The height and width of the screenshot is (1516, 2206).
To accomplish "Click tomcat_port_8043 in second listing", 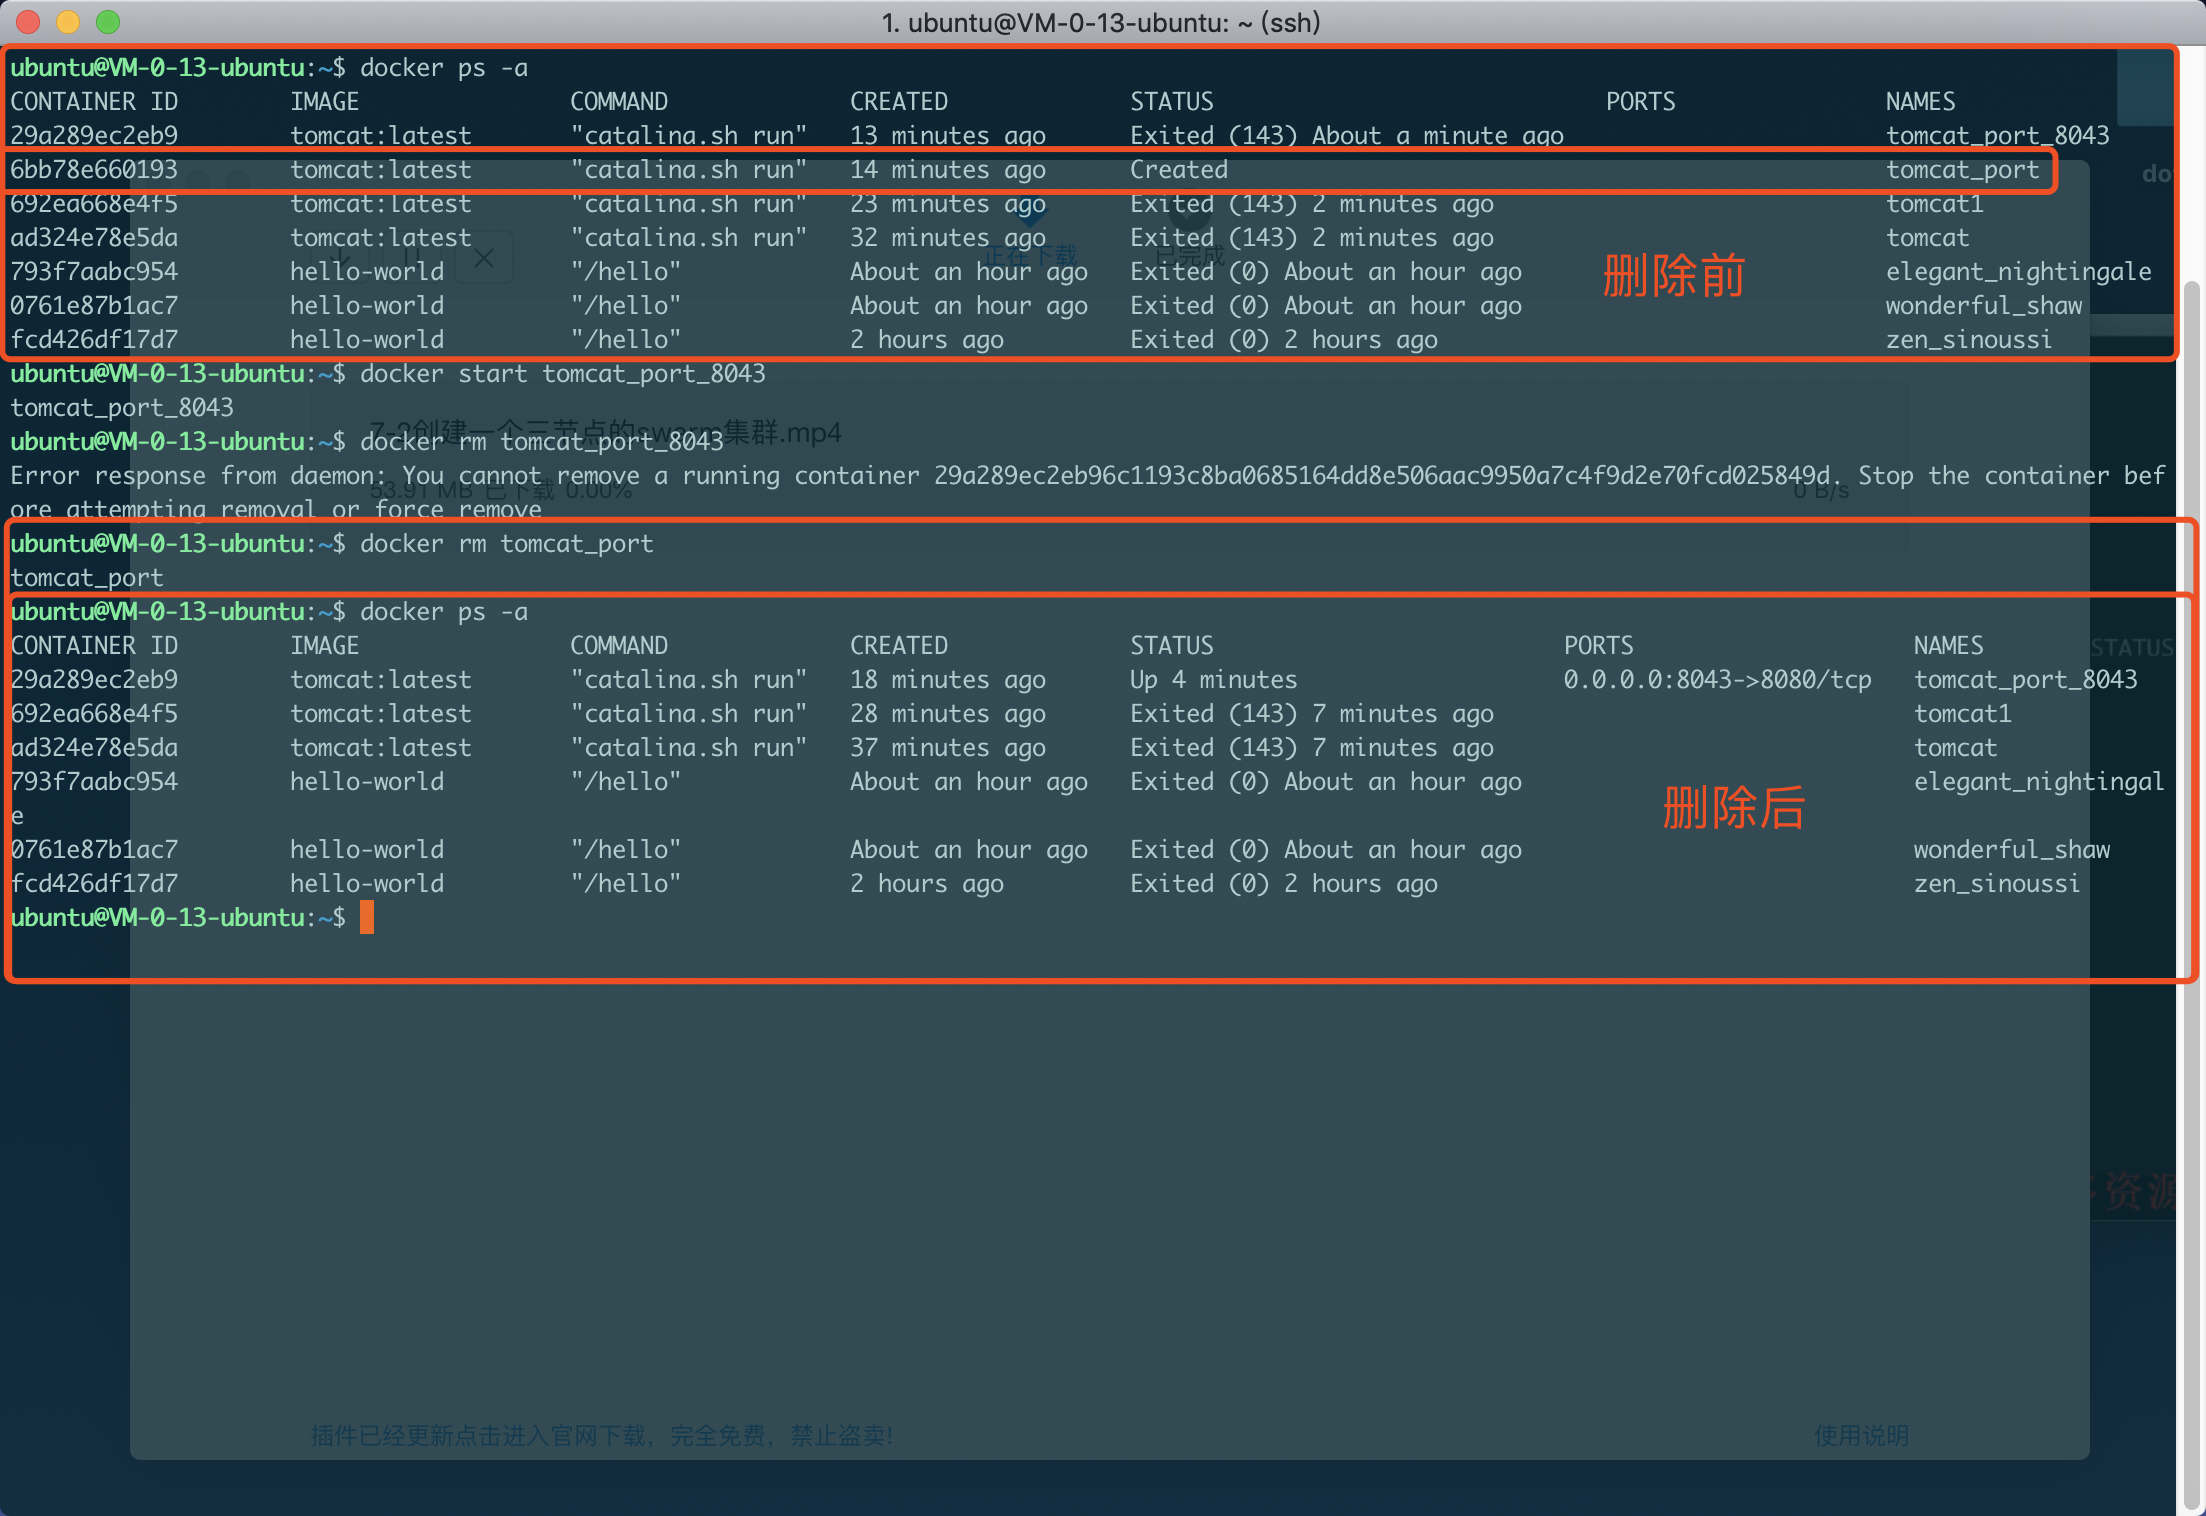I will coord(2025,679).
